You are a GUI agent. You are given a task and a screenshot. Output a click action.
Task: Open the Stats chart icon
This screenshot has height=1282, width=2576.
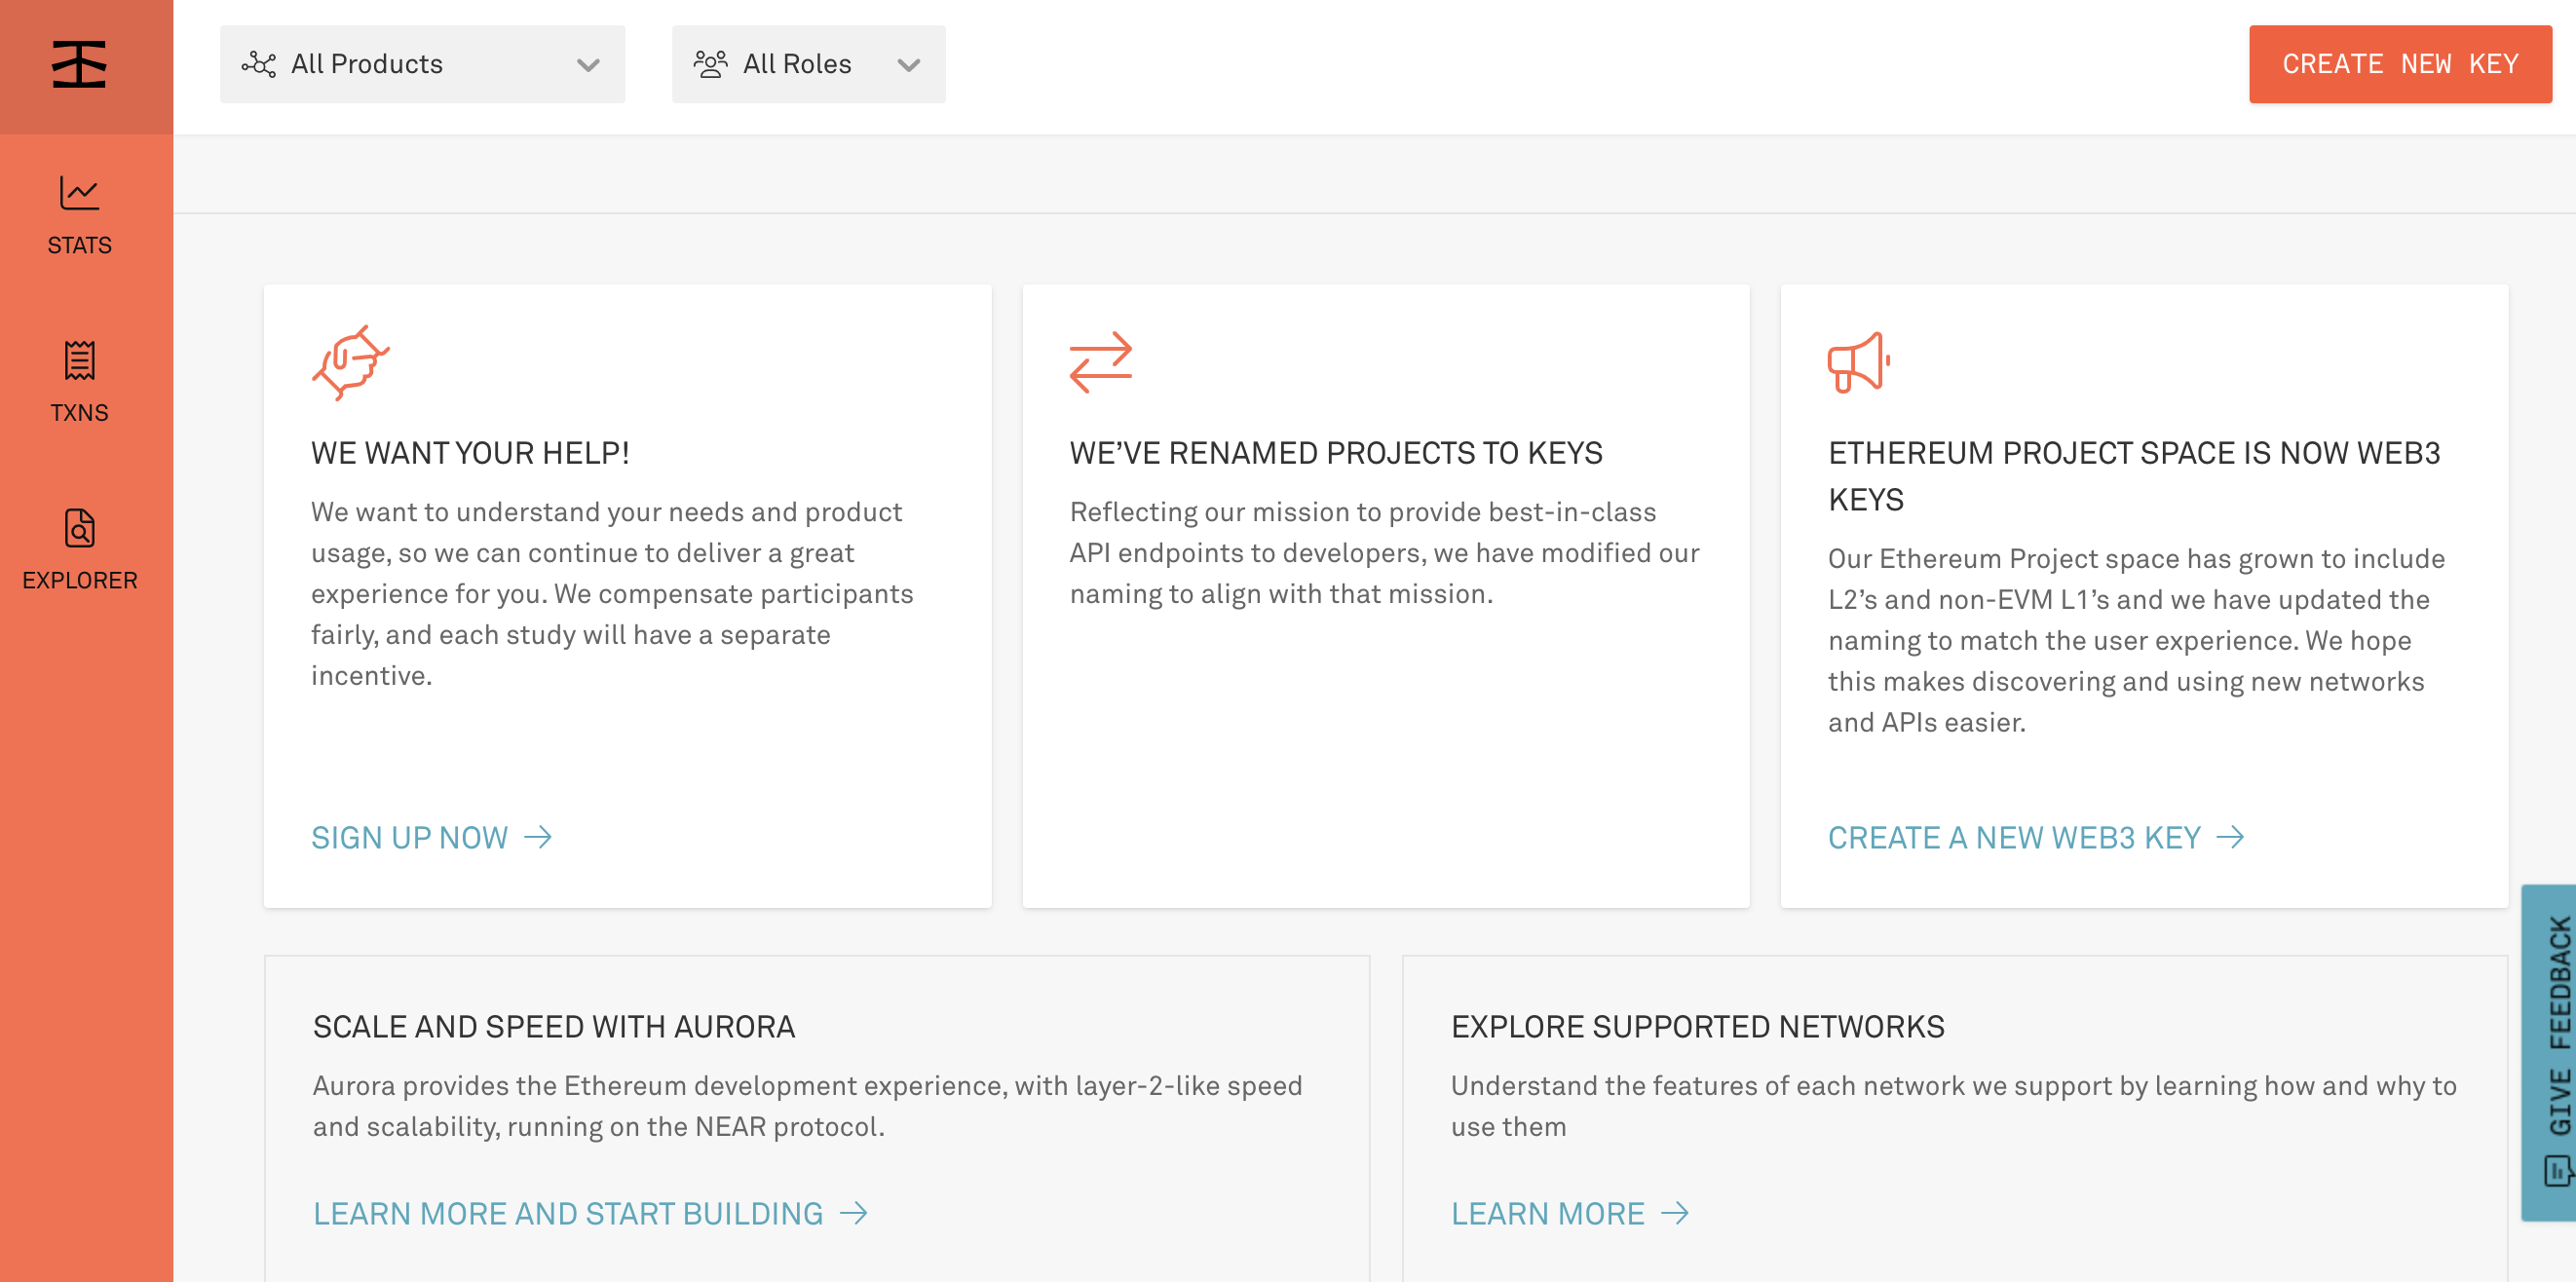79,193
